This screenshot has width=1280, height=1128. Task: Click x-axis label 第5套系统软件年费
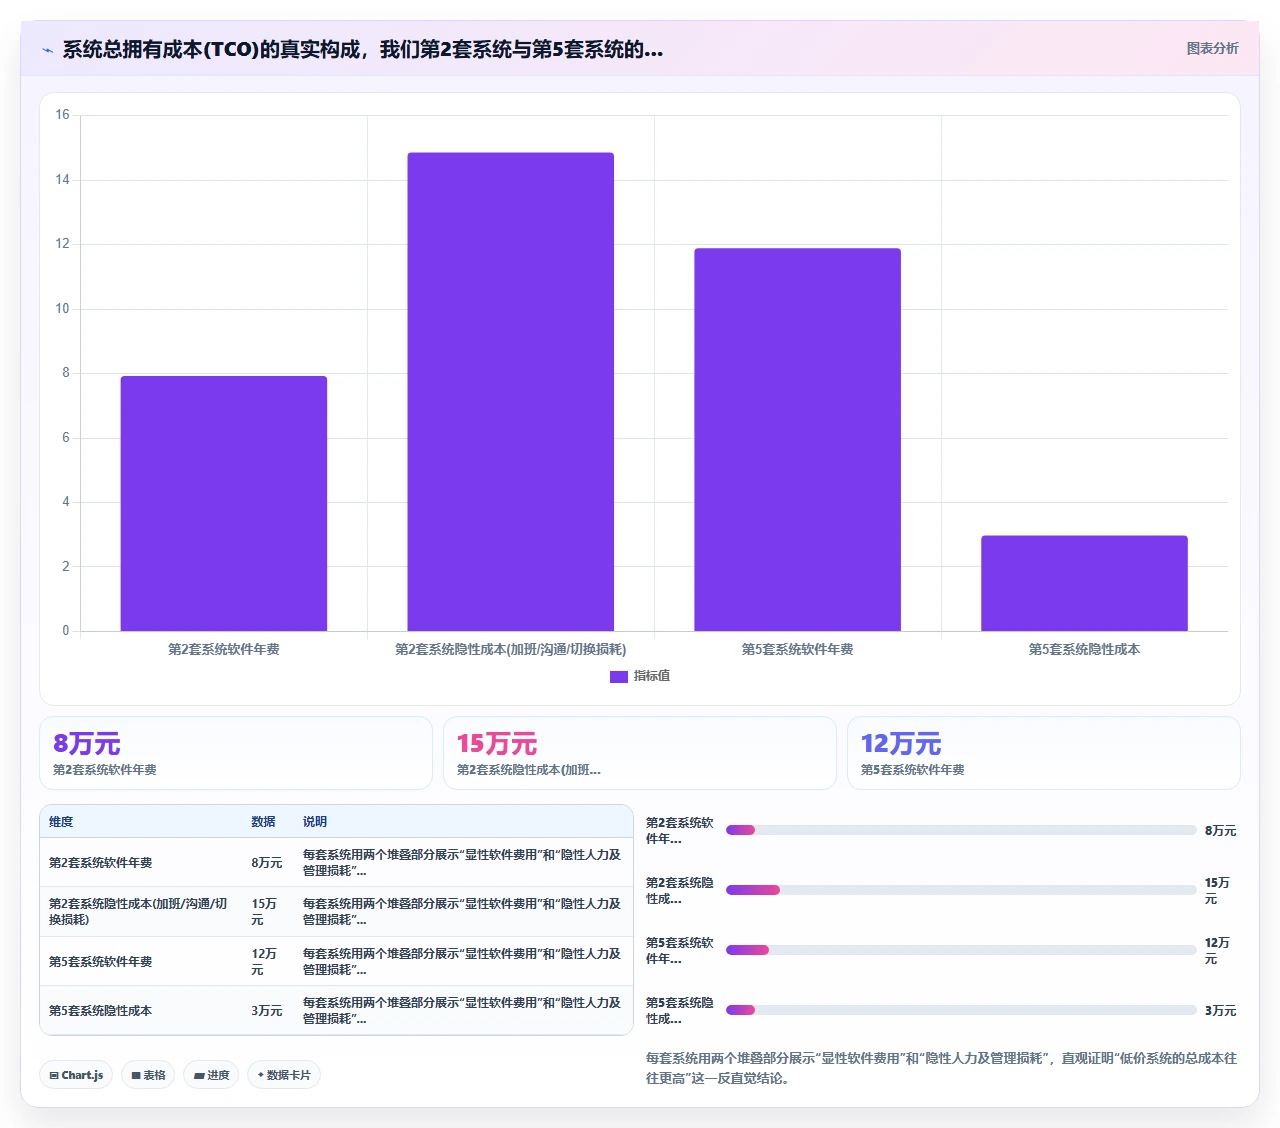pyautogui.click(x=797, y=650)
